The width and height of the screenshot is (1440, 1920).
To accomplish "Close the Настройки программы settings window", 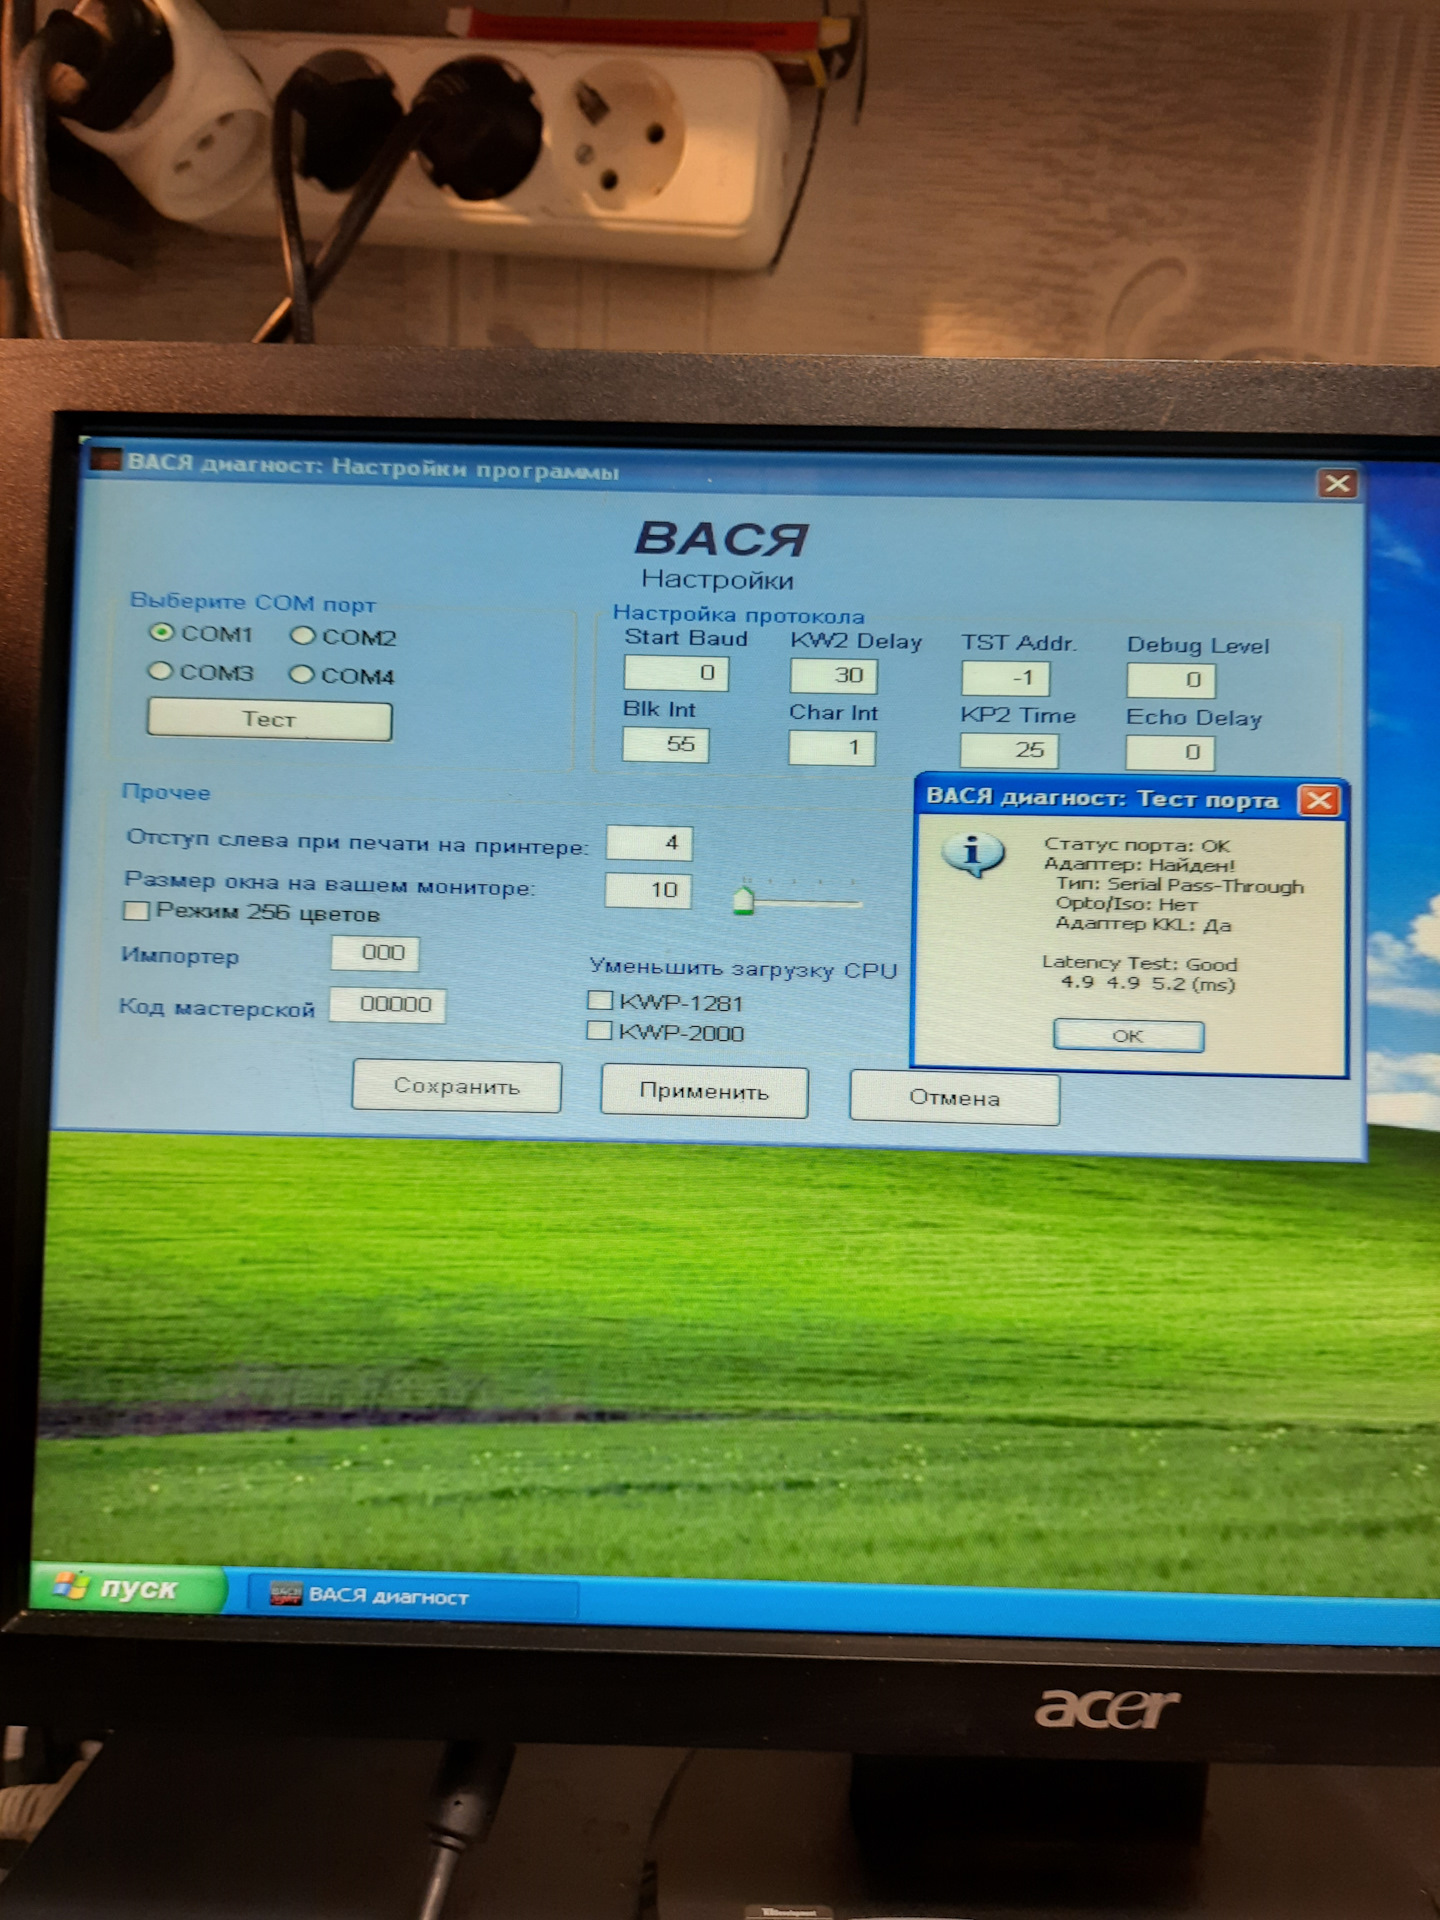I will tap(1338, 485).
